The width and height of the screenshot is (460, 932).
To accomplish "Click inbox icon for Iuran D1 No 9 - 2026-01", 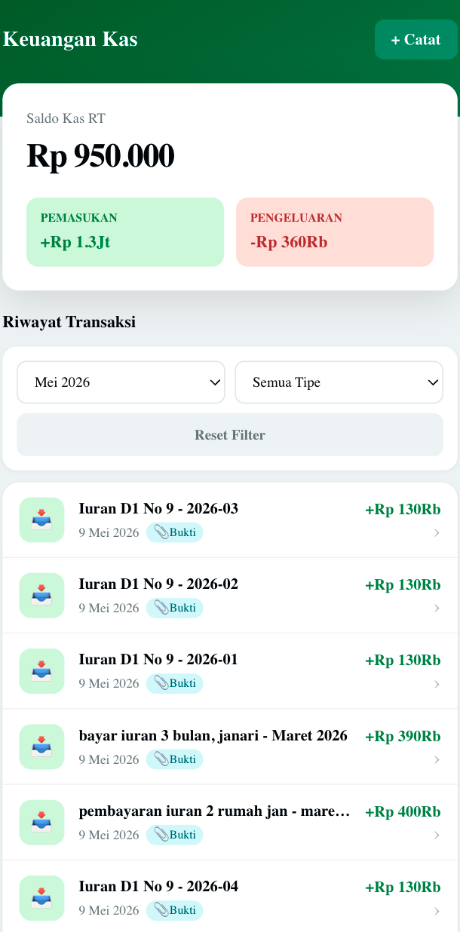I will click(x=42, y=670).
